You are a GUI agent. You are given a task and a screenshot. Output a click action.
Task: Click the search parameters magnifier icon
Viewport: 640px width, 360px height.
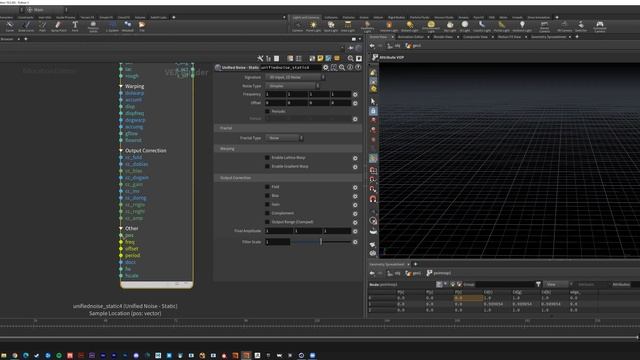pos(342,67)
